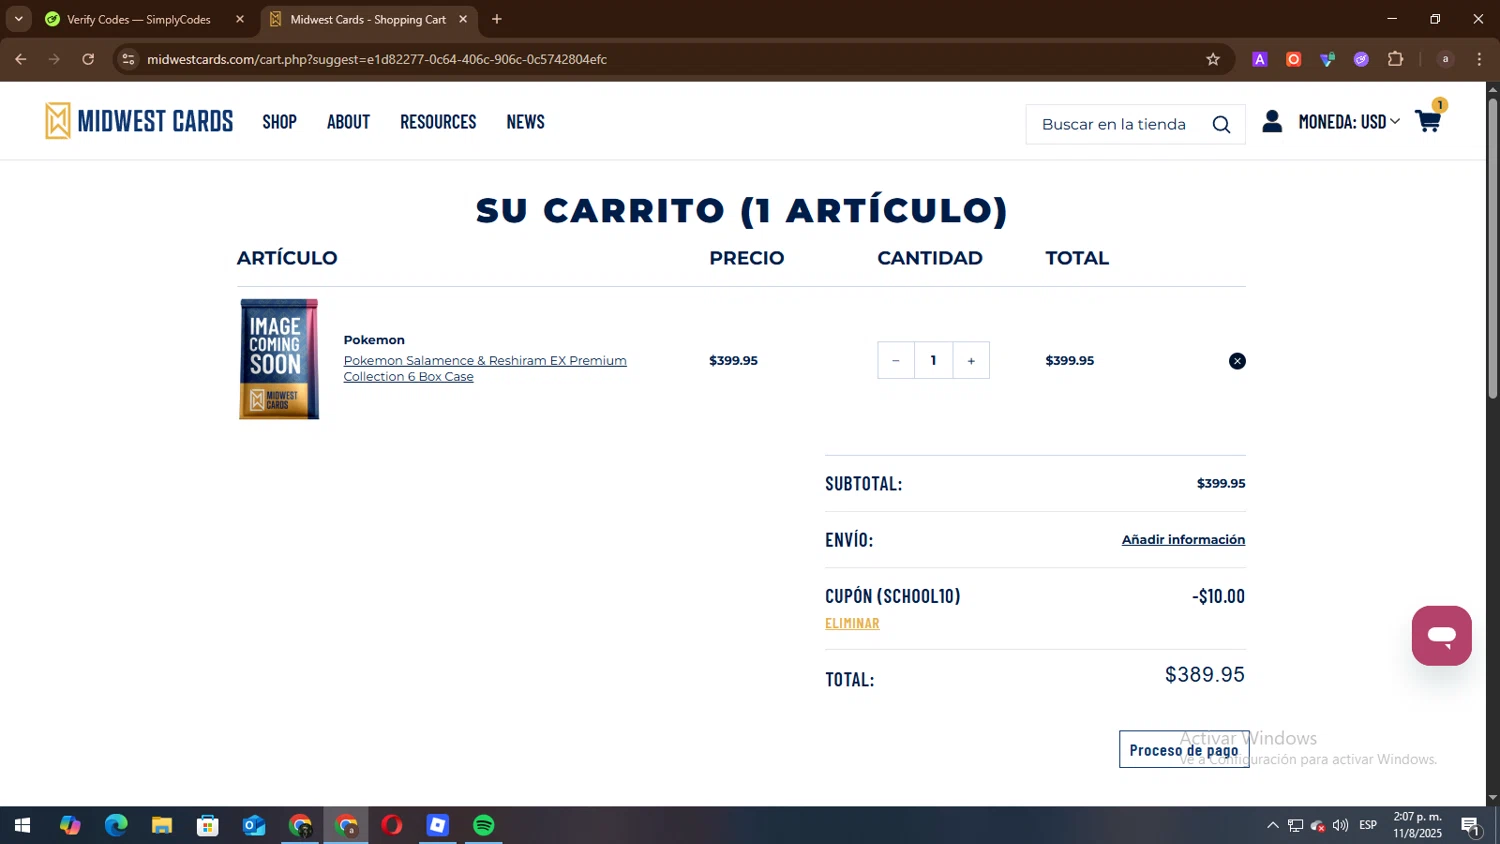1500x844 pixels.
Task: Click the Proceso de pago button
Action: (1184, 749)
